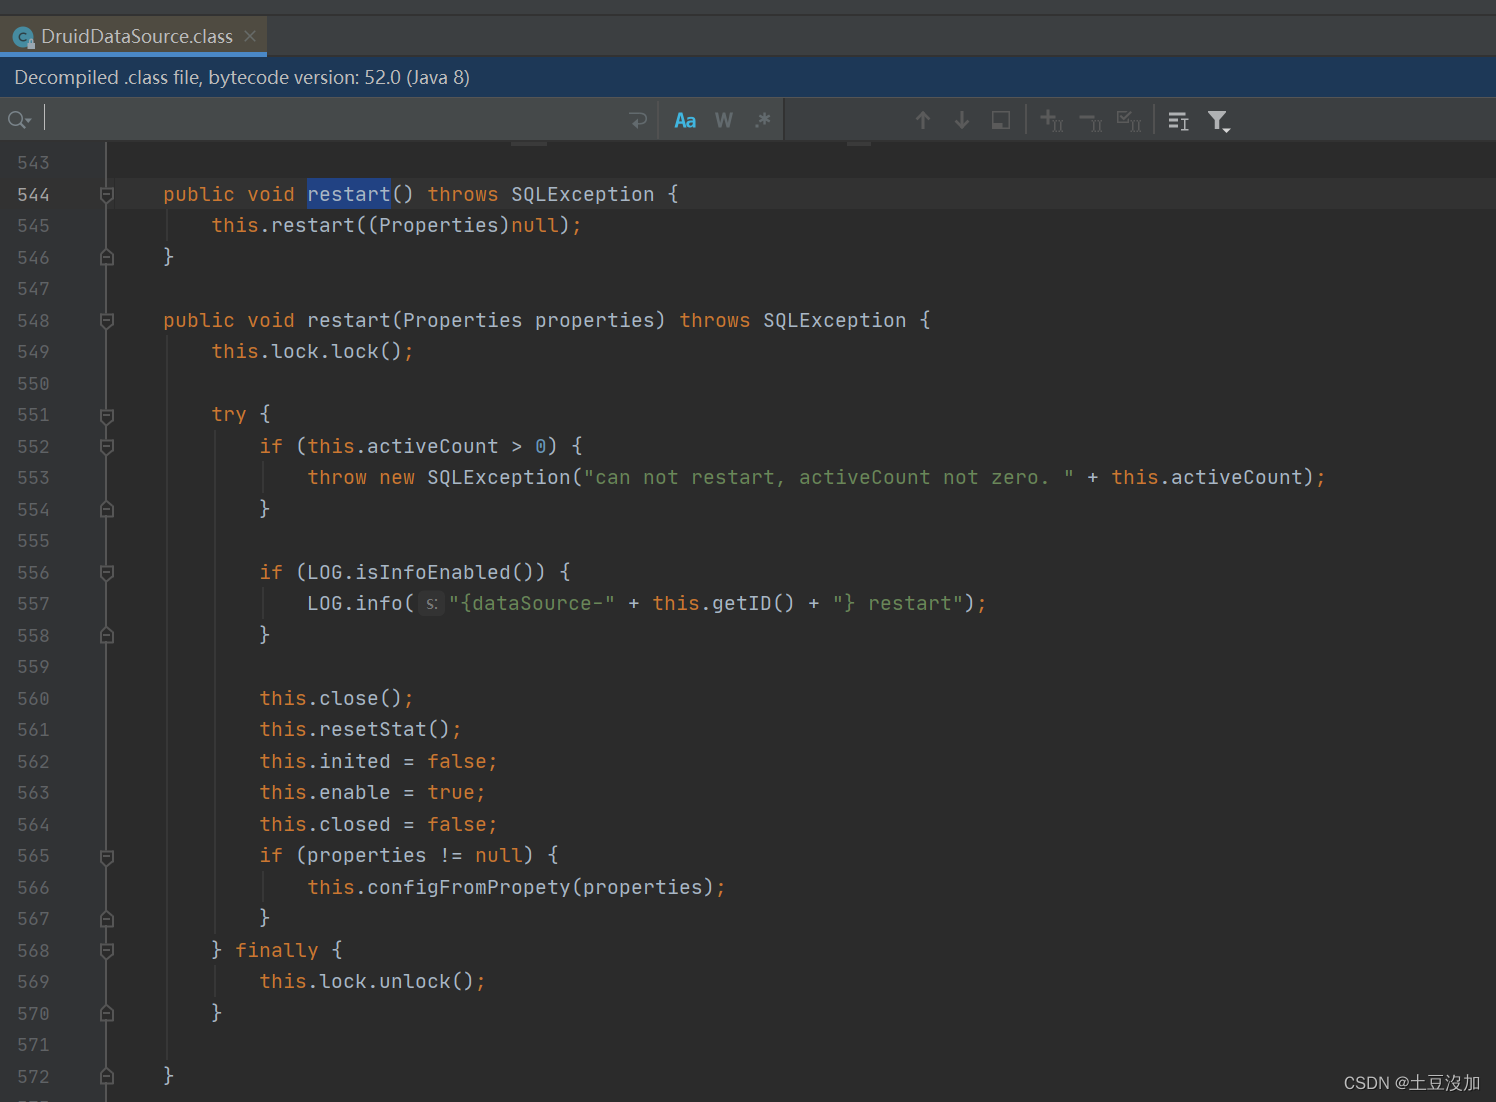Image resolution: width=1496 pixels, height=1102 pixels.
Task: Click 'finally' keyword on line 568
Action: click(277, 950)
